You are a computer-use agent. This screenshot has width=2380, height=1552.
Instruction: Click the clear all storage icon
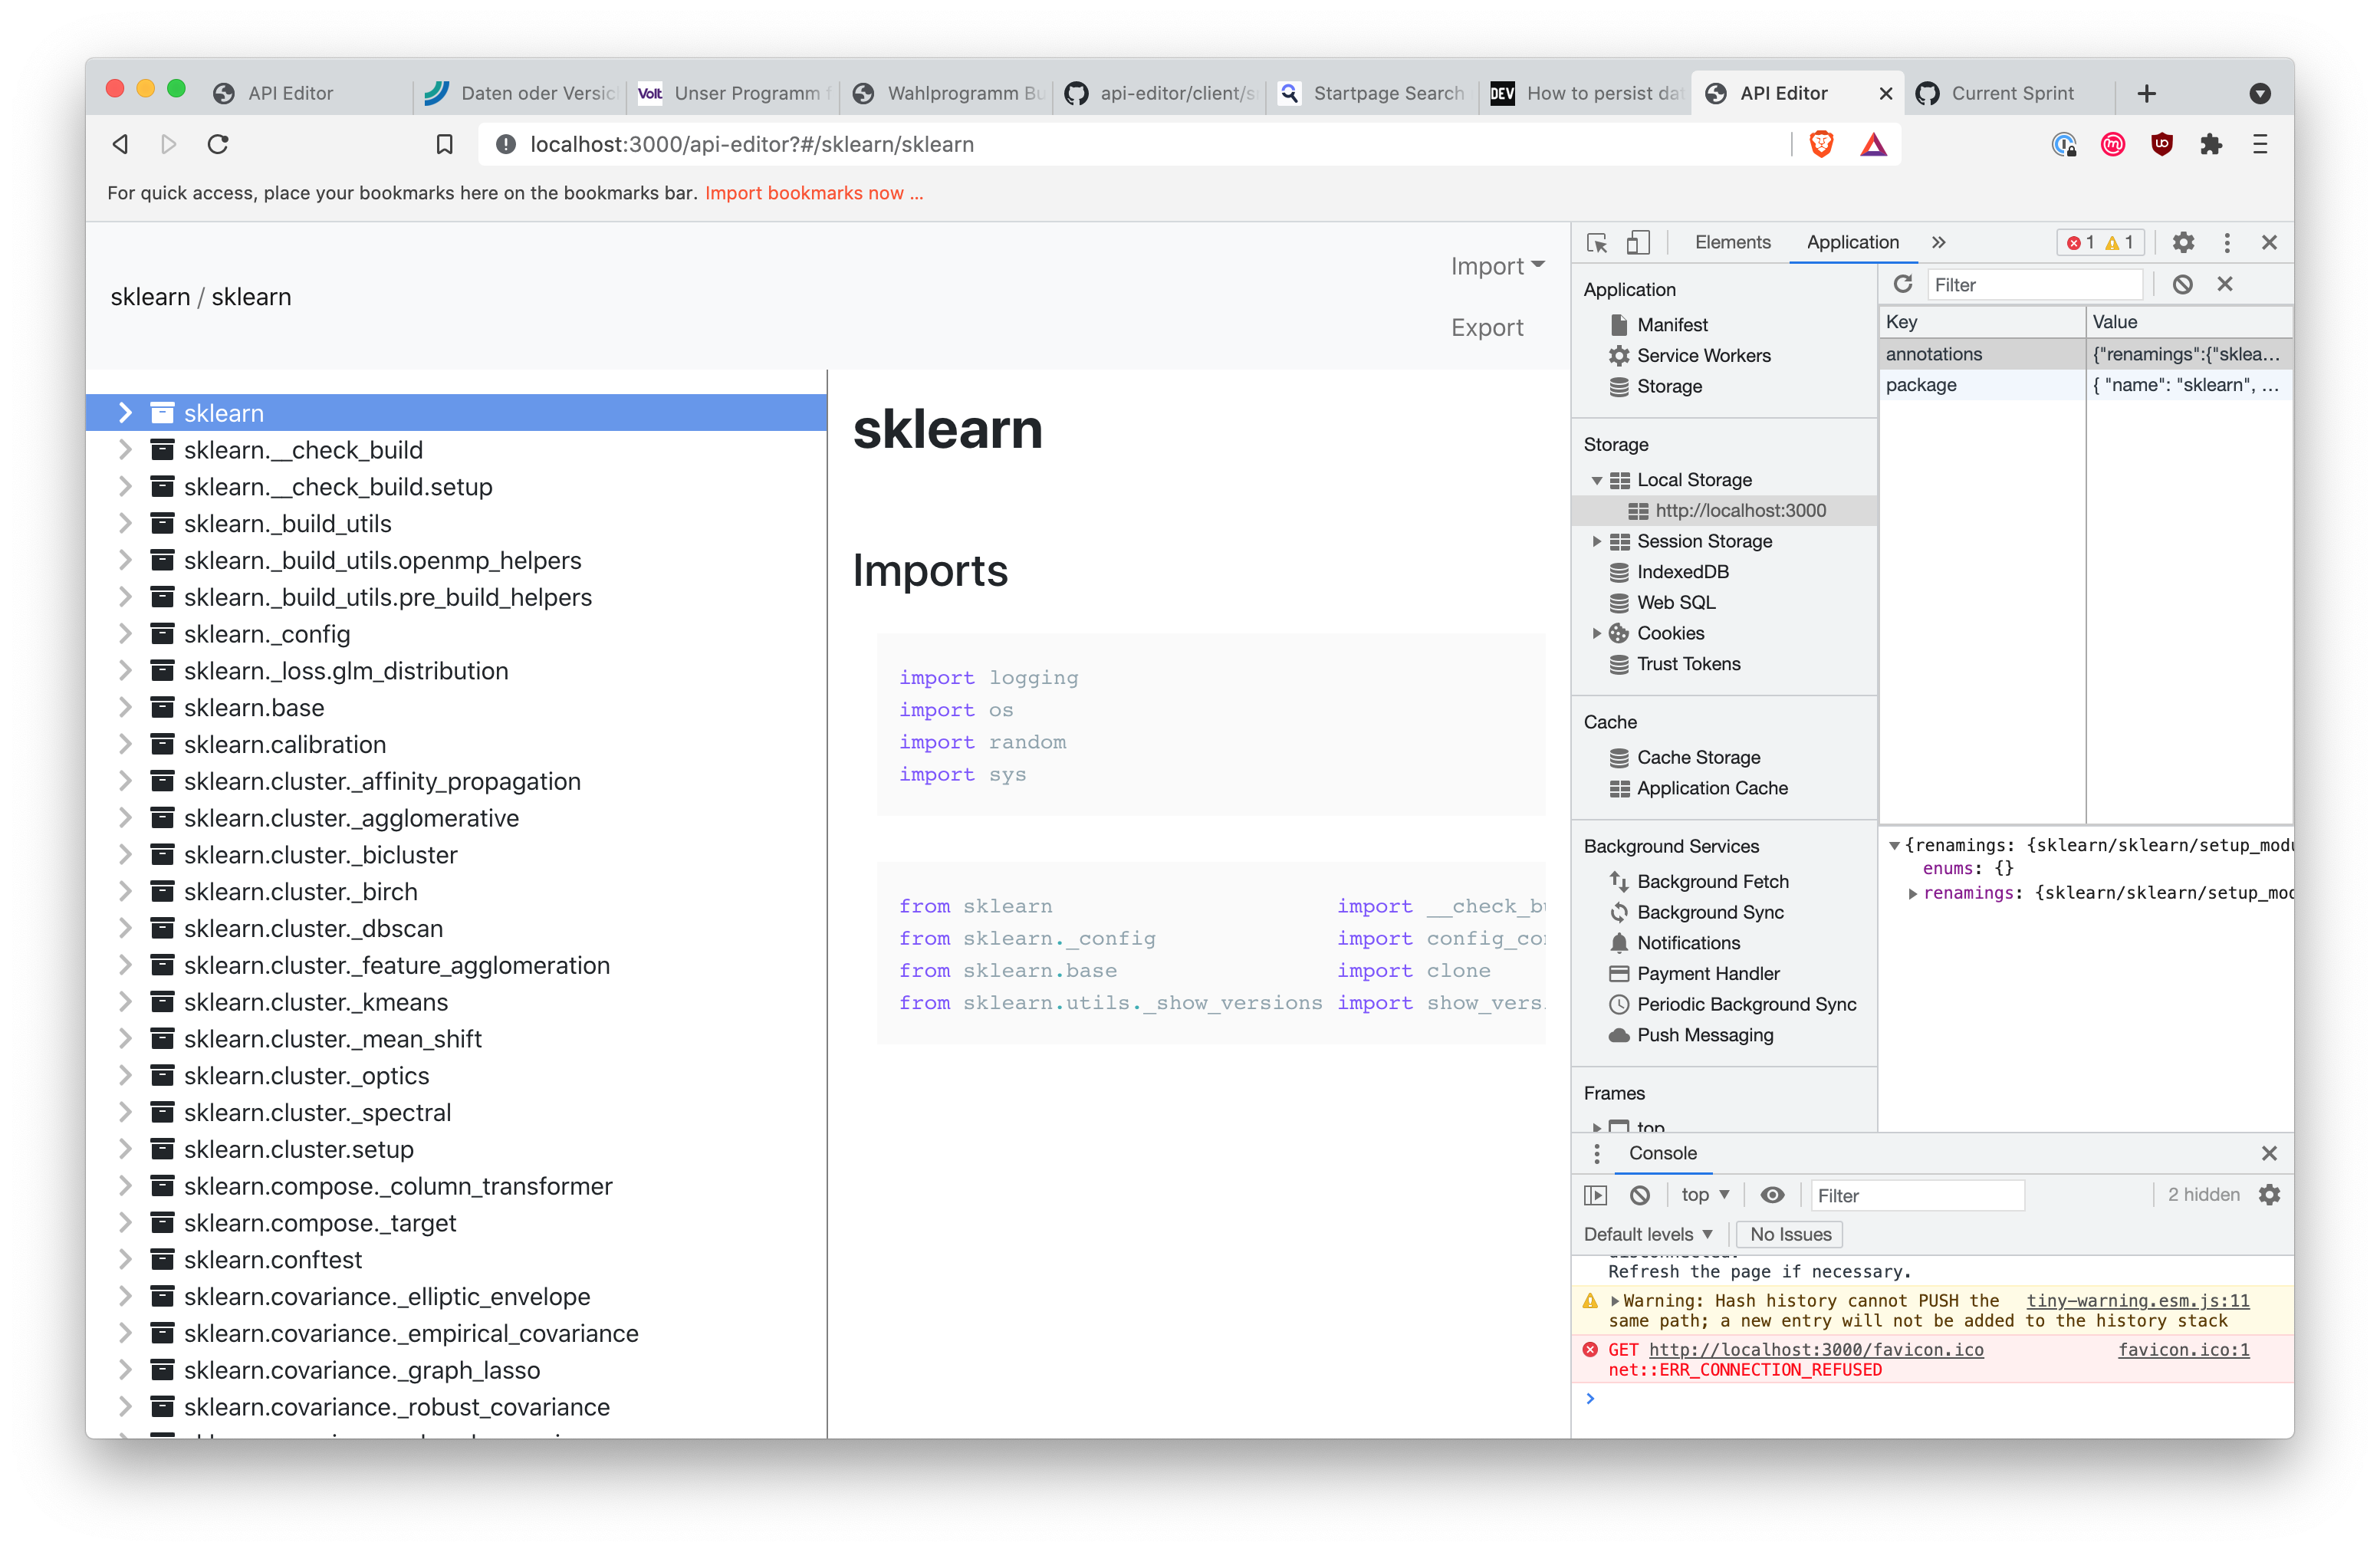coord(2182,285)
